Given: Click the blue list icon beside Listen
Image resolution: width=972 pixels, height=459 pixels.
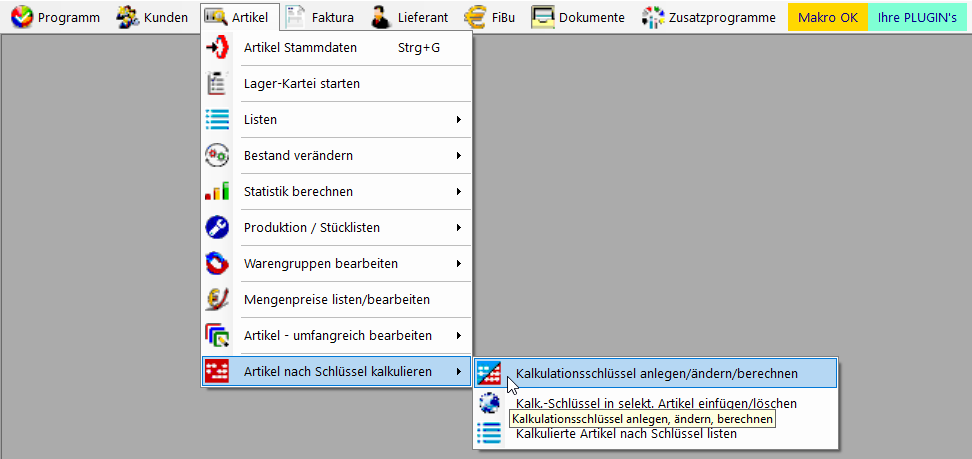Looking at the screenshot, I should tap(217, 119).
